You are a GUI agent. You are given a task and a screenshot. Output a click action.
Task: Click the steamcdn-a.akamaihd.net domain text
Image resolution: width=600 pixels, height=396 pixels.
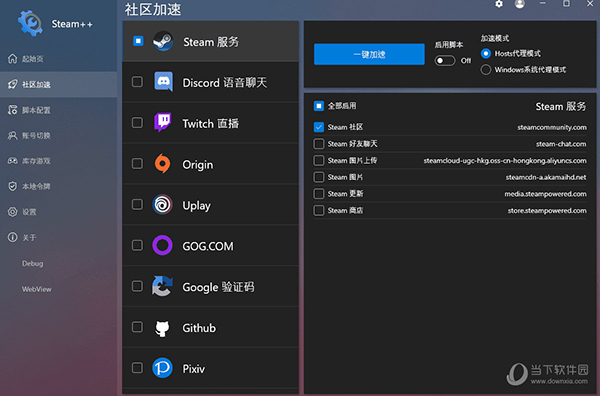546,177
